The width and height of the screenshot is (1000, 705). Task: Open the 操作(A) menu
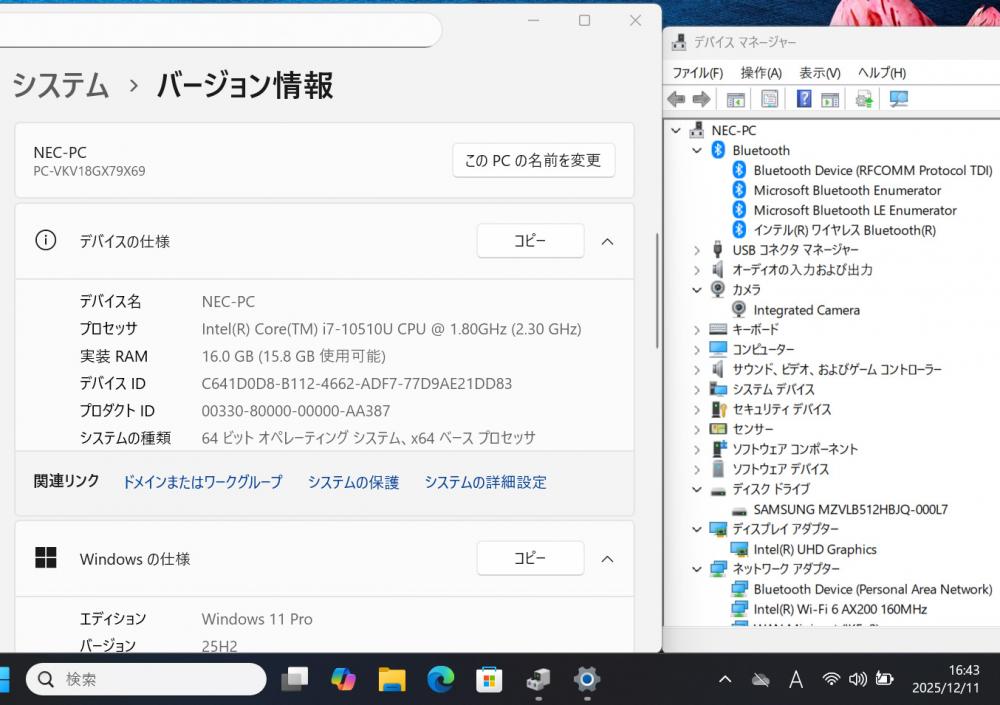pyautogui.click(x=761, y=73)
